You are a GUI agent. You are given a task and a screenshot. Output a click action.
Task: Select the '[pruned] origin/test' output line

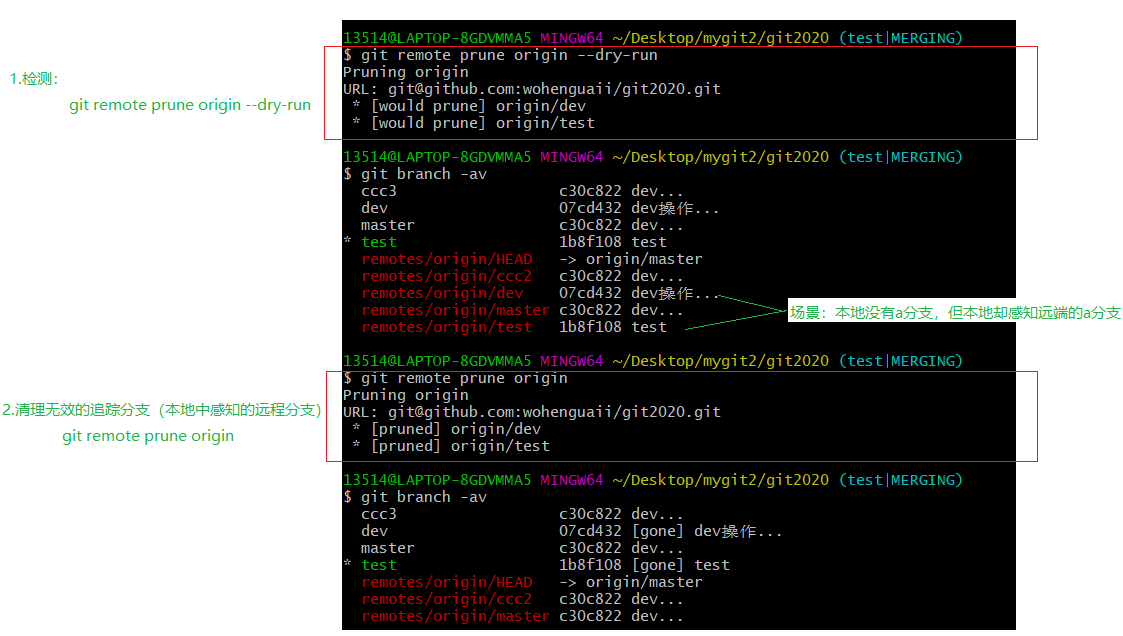coord(450,446)
